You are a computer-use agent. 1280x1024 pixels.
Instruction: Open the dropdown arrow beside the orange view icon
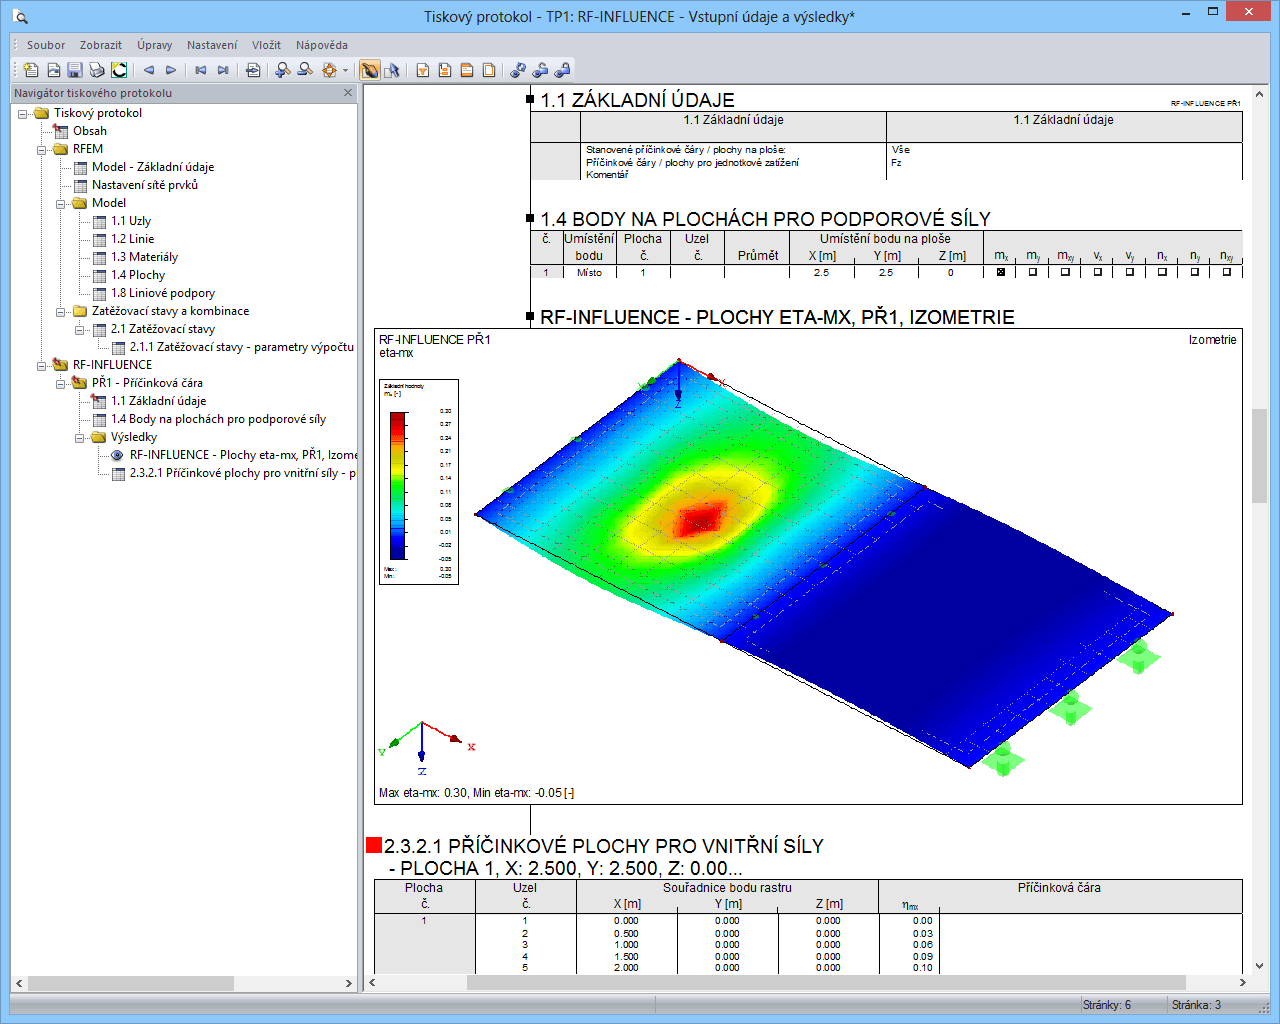tap(345, 70)
